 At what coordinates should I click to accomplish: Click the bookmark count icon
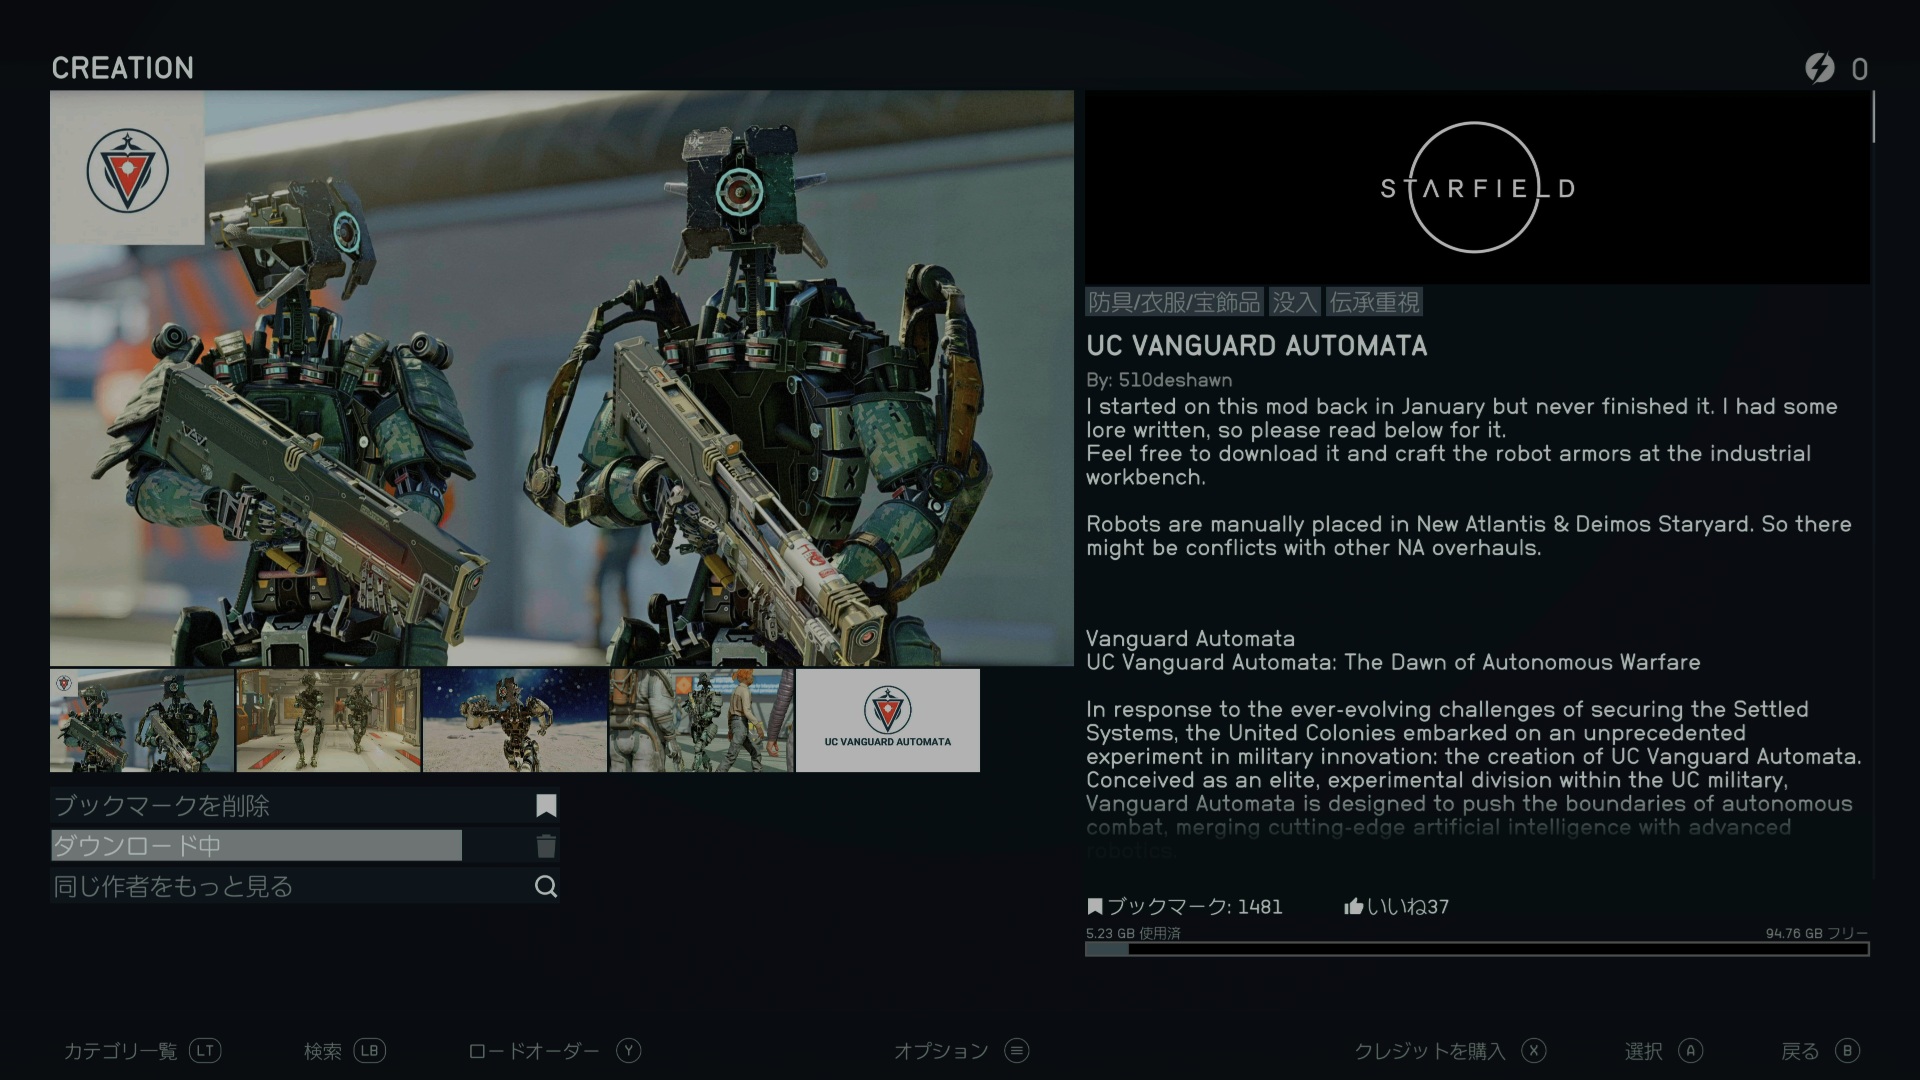pos(1095,907)
